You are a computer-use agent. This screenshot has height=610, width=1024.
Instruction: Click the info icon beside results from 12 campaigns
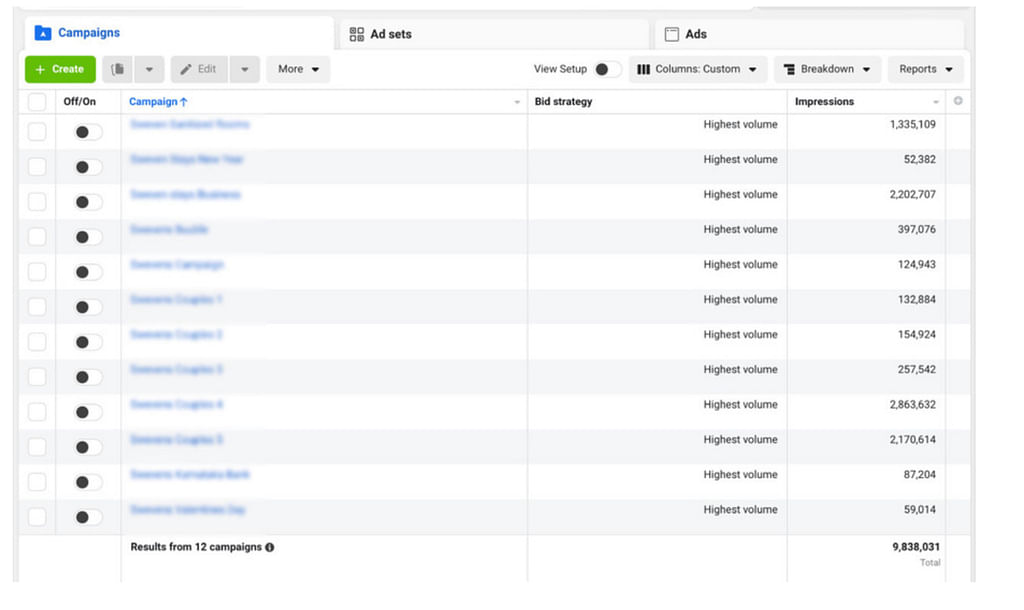click(270, 547)
